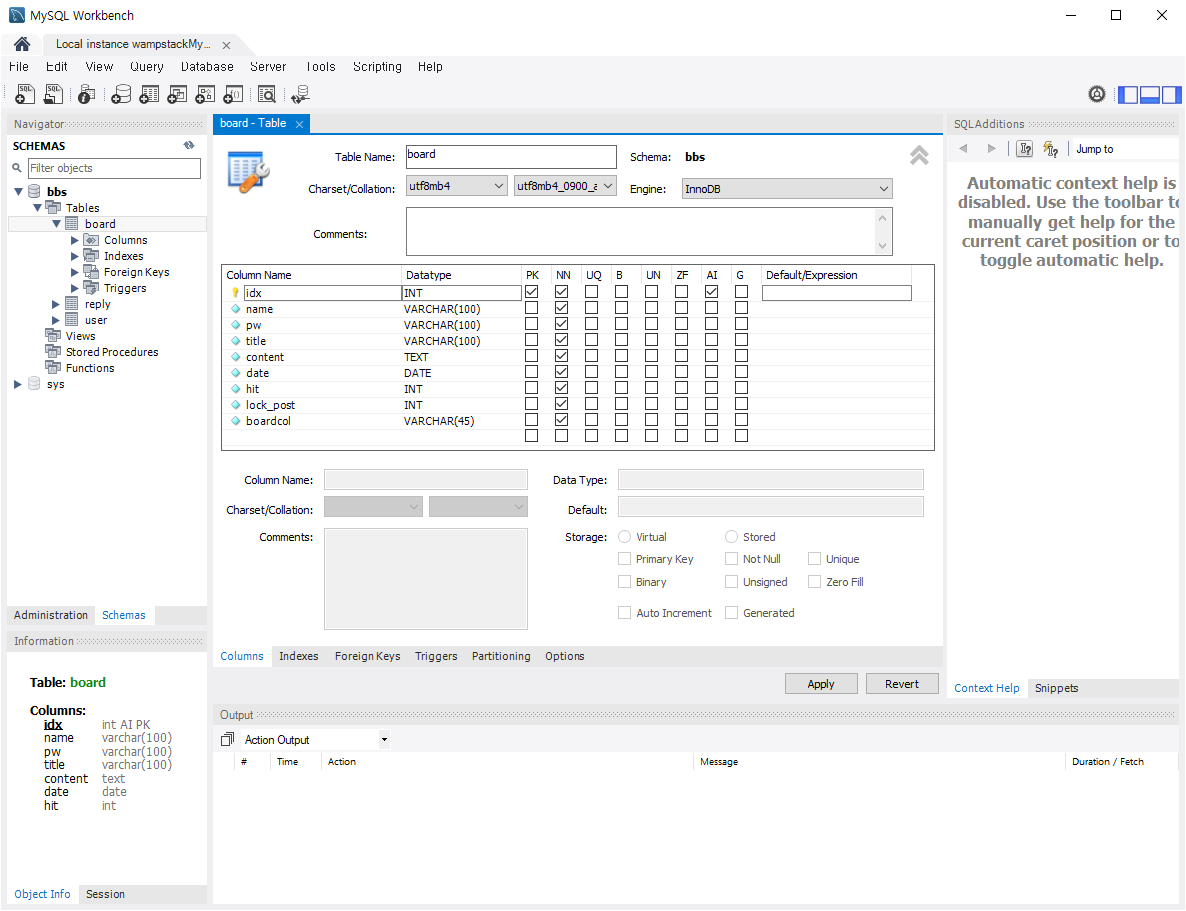Collapse the bbs schema tree node
The width and height of the screenshot is (1186, 911).
coord(18,191)
